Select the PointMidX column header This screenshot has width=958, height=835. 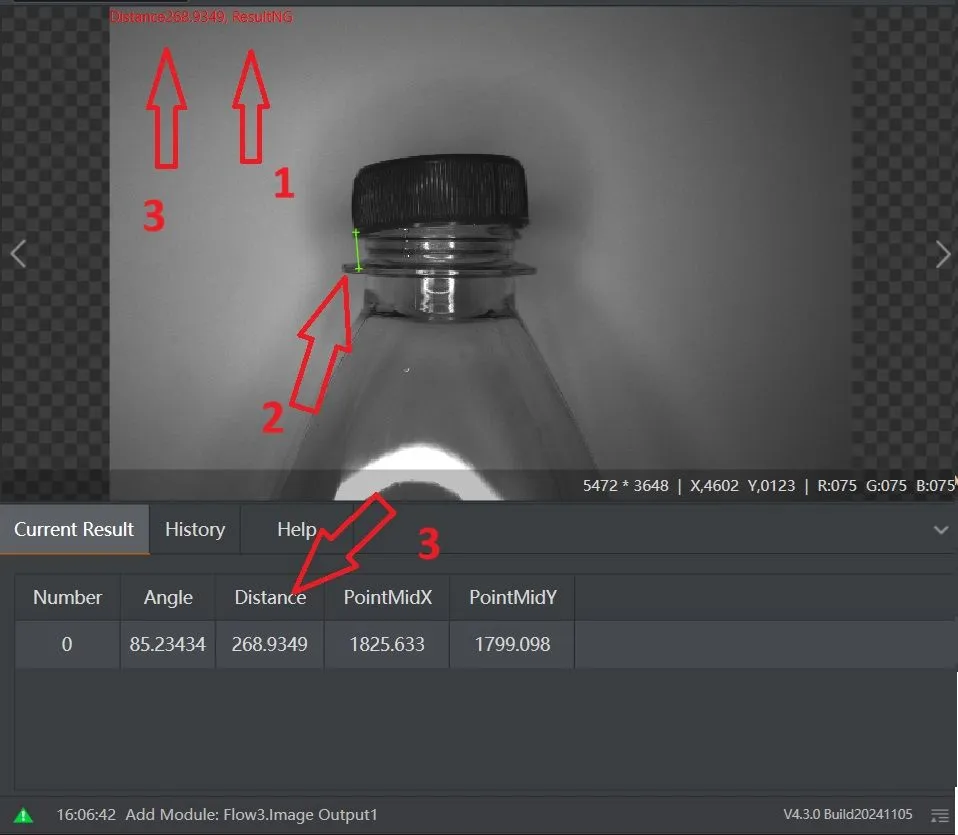click(387, 598)
